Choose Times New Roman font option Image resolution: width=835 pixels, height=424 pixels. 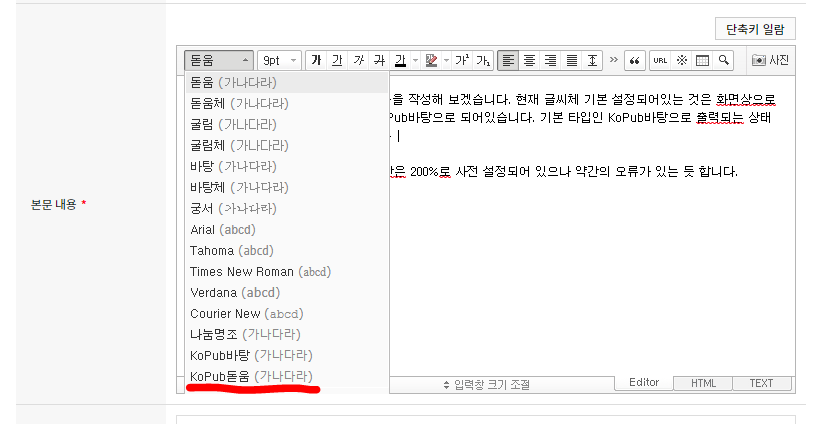(x=286, y=272)
